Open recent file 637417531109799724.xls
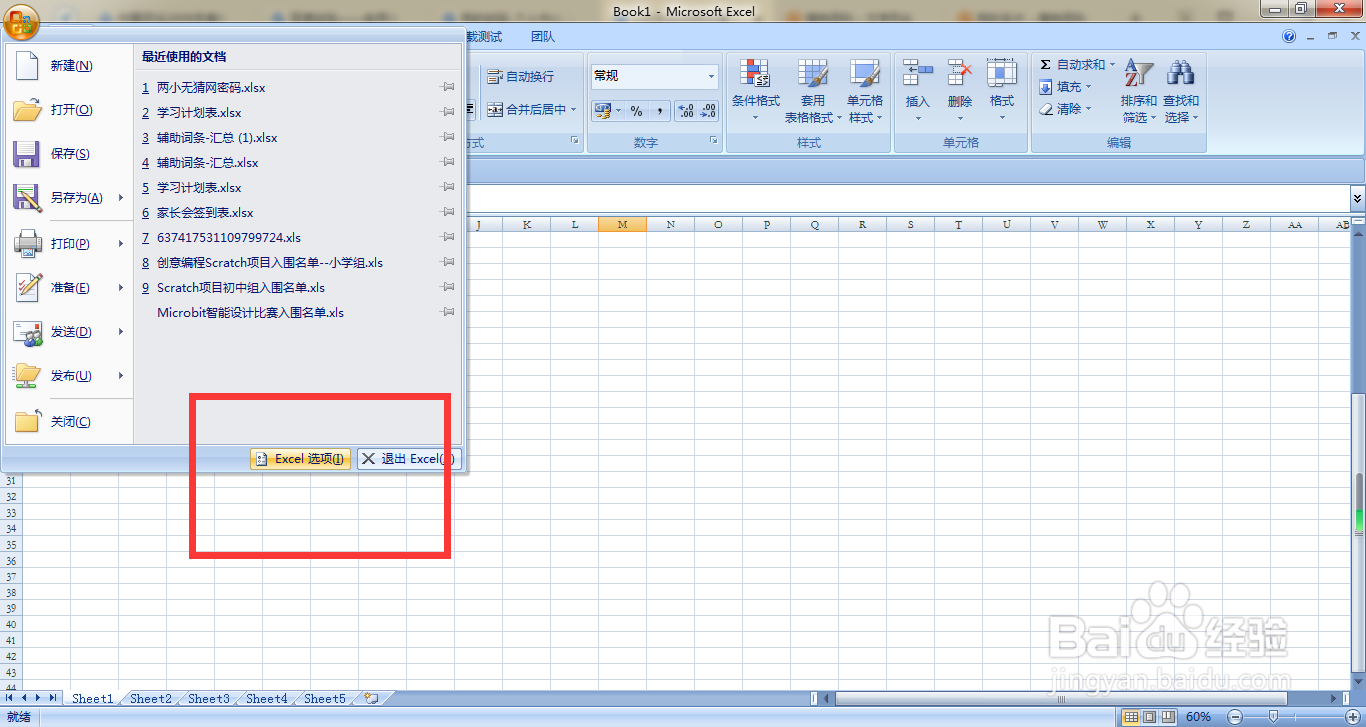Image resolution: width=1366 pixels, height=727 pixels. pyautogui.click(x=229, y=238)
